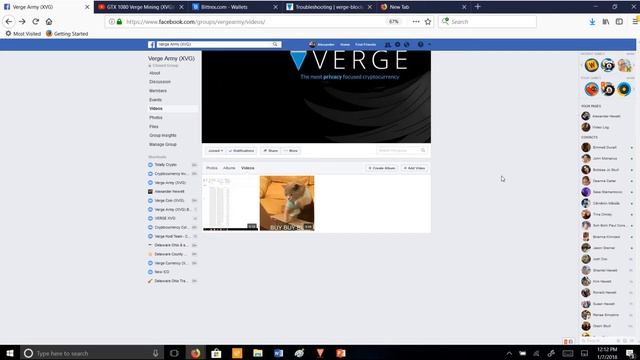640x360 pixels.
Task: Open the group Photos section in sidebar
Action: point(156,118)
